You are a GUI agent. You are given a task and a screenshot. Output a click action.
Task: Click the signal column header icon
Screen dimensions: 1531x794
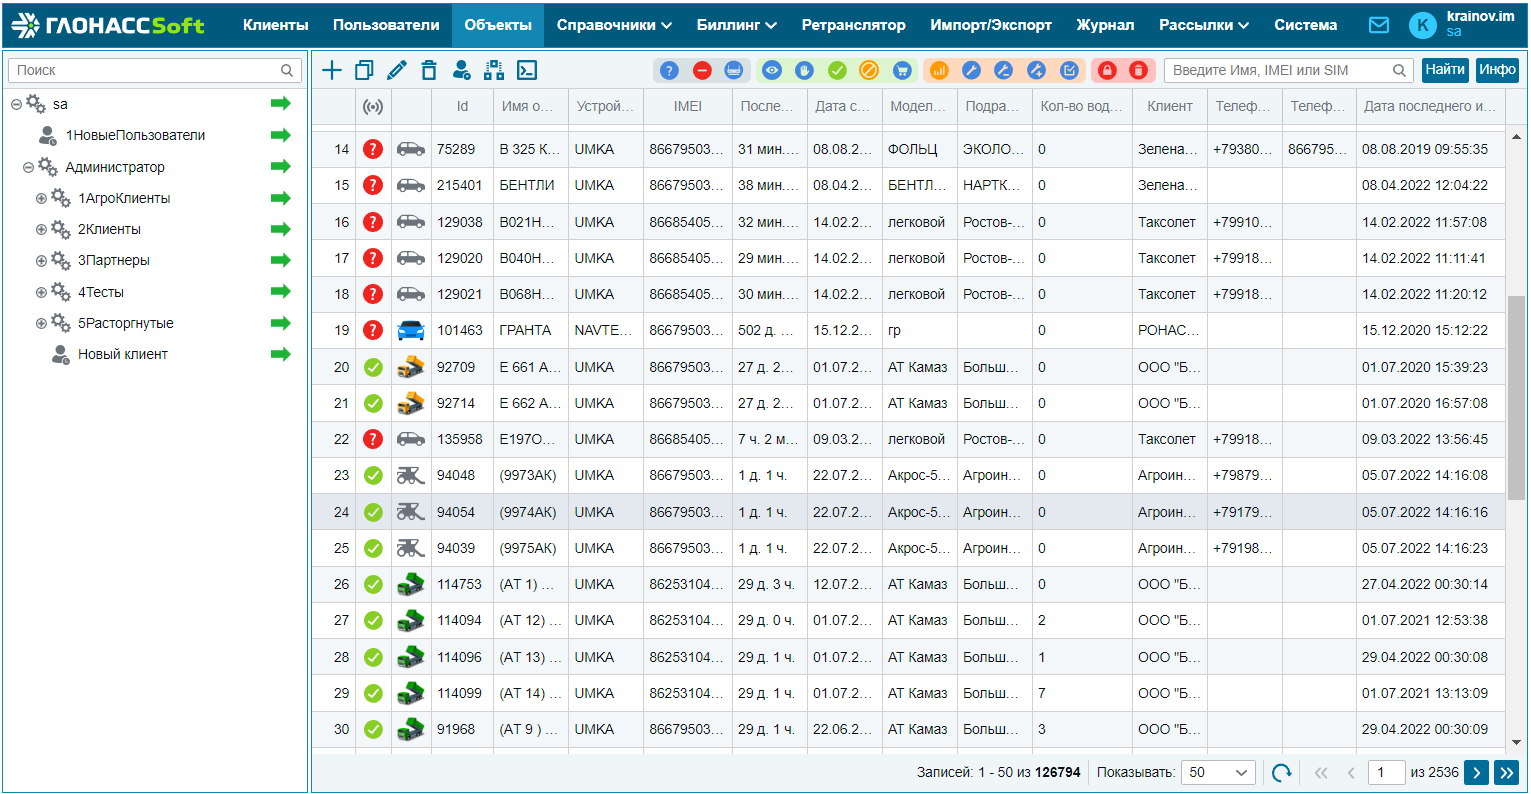(x=373, y=106)
